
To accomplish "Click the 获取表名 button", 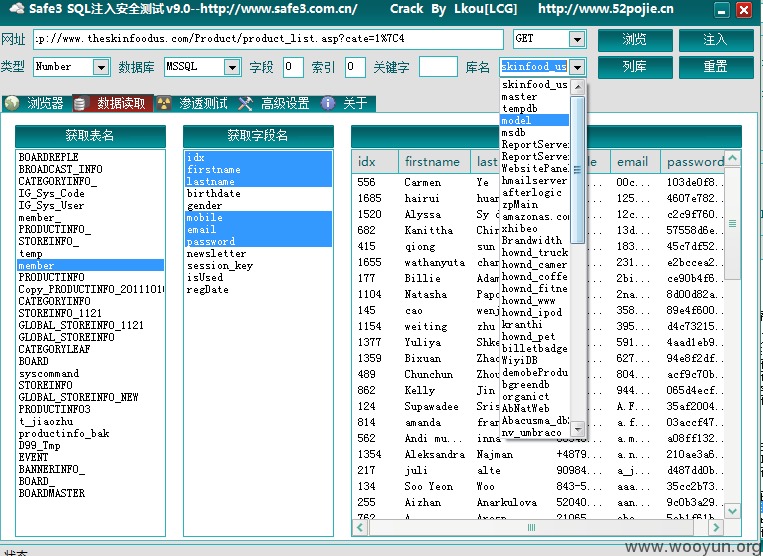I will [x=90, y=136].
